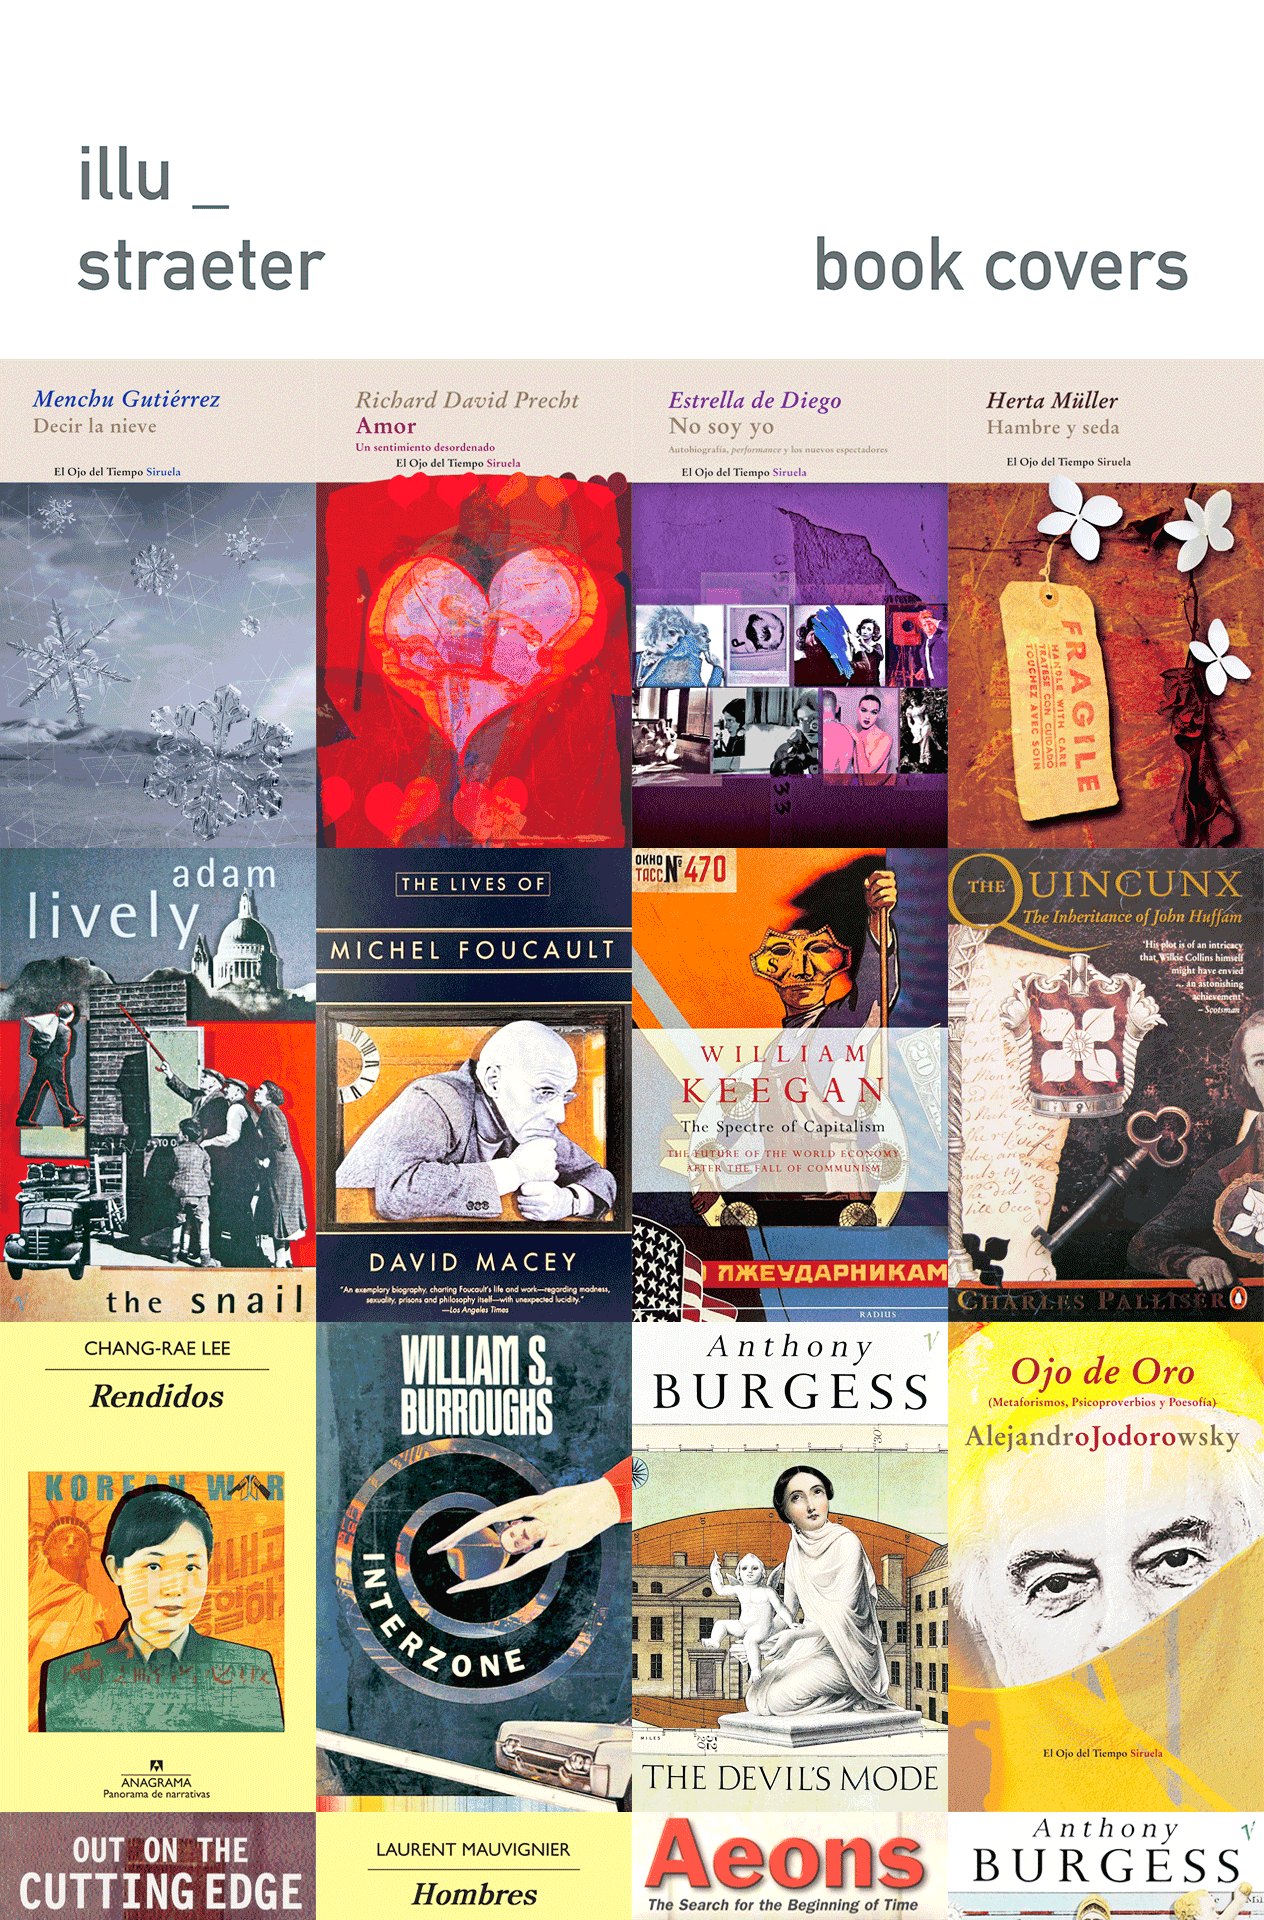Viewport: 1264px width, 1920px height.
Task: Open 'Out on the Cutting Edge' cover
Action: coord(158,1866)
